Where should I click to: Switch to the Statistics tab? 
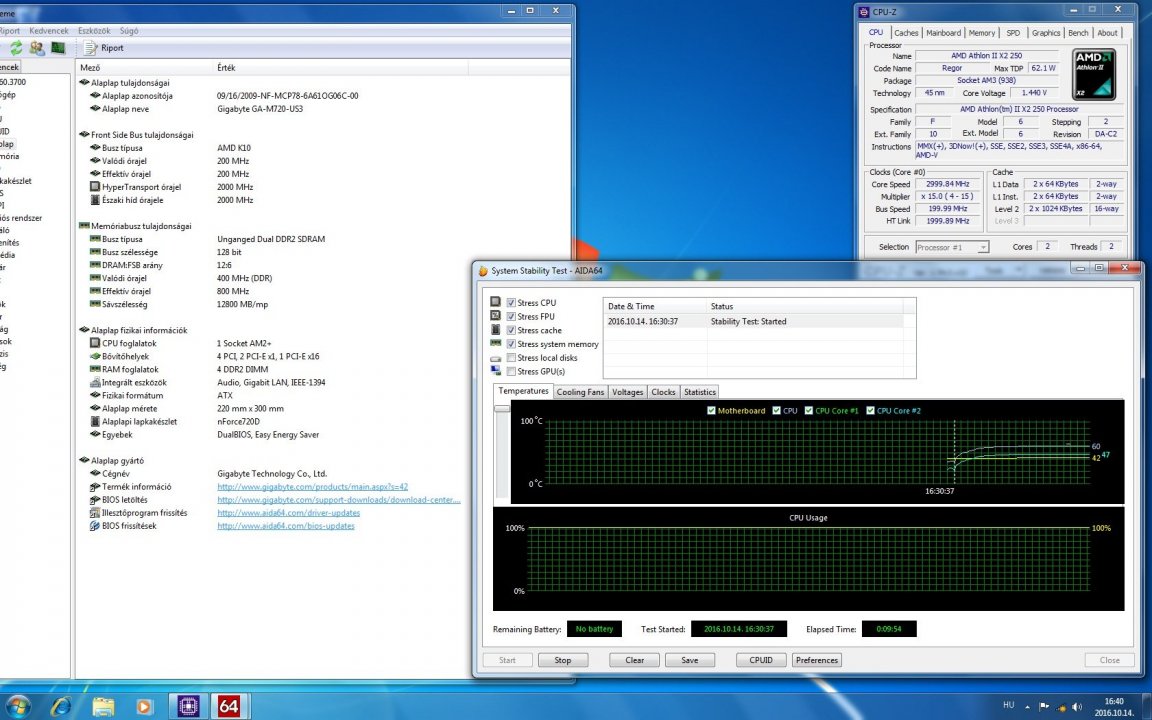[699, 392]
